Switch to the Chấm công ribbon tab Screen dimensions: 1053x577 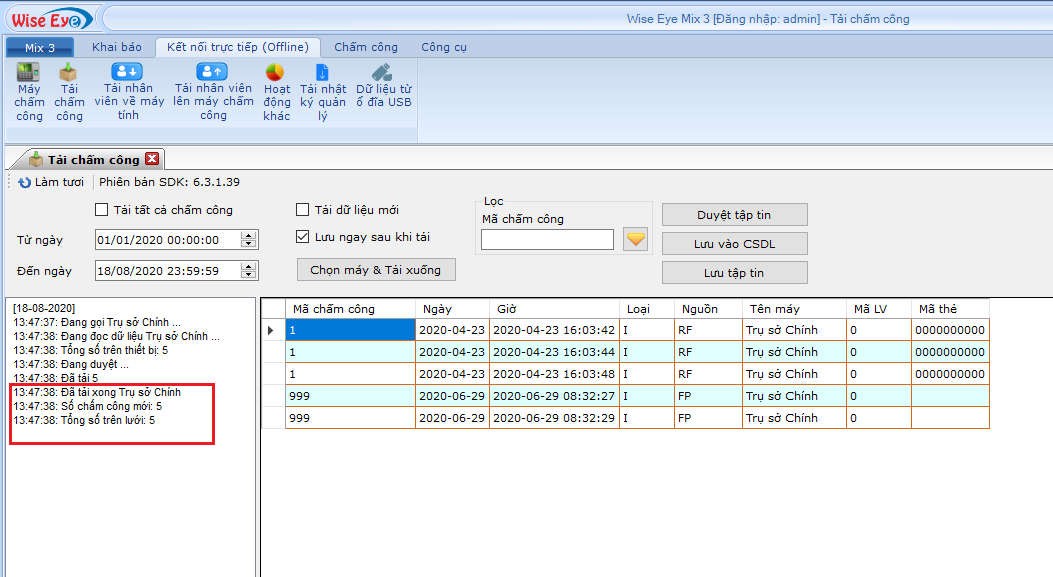365,47
